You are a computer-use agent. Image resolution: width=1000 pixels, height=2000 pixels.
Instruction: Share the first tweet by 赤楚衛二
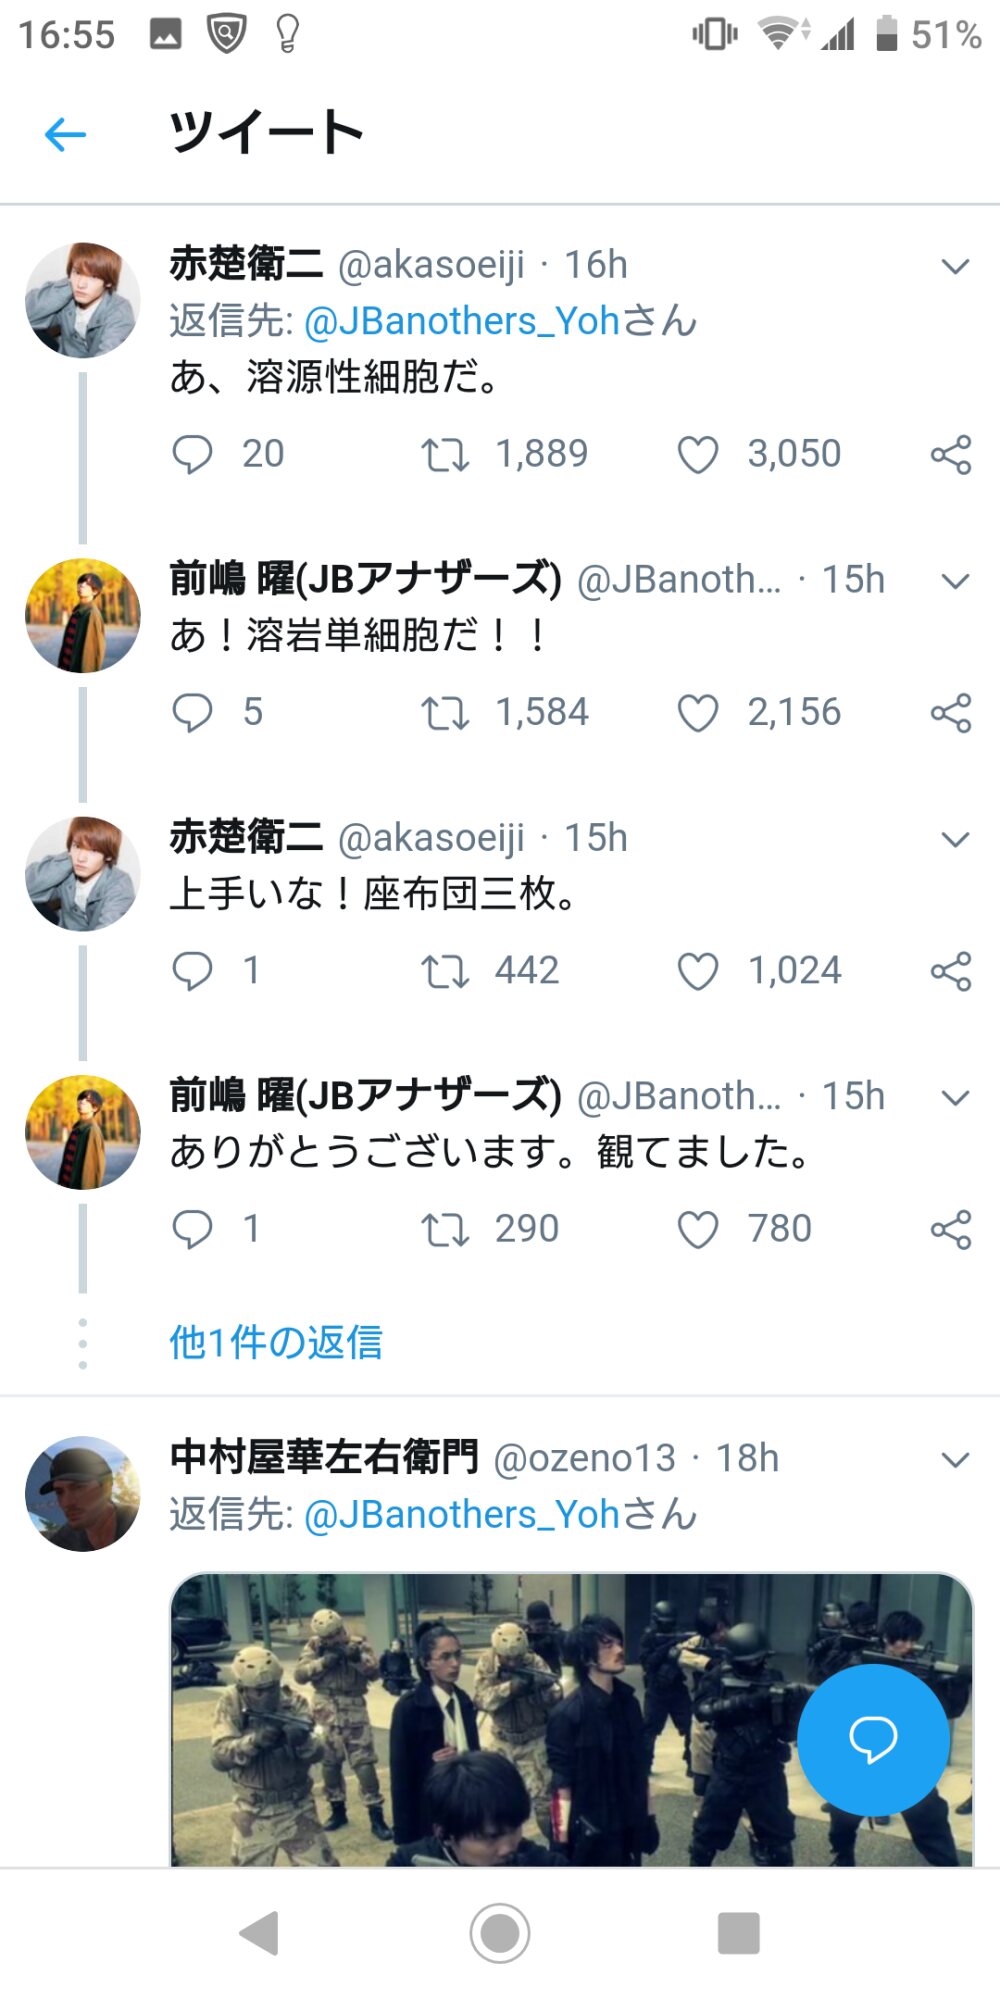(950, 455)
